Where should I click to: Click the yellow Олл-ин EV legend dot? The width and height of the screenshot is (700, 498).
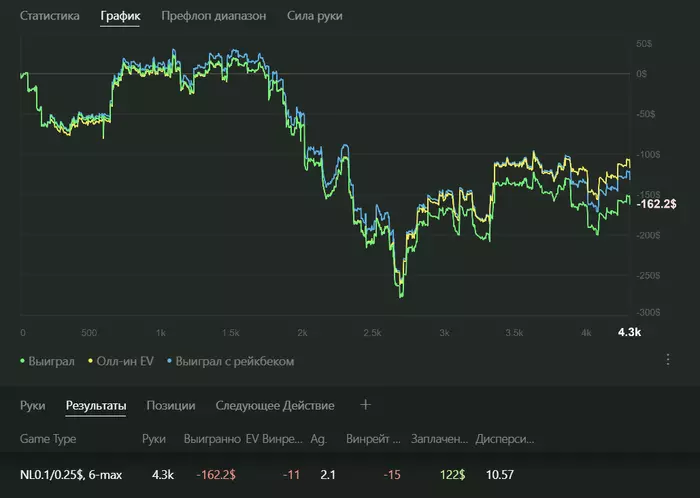click(x=90, y=361)
